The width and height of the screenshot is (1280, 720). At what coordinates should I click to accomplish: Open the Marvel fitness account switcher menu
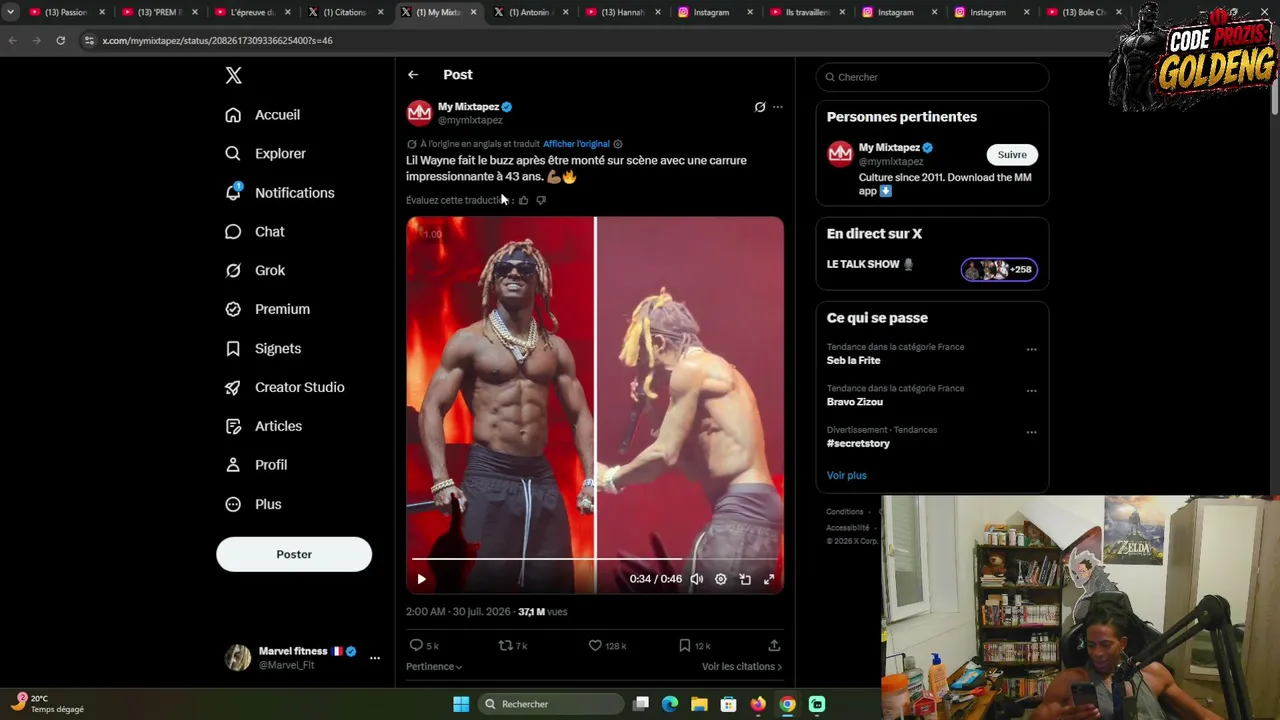point(375,658)
